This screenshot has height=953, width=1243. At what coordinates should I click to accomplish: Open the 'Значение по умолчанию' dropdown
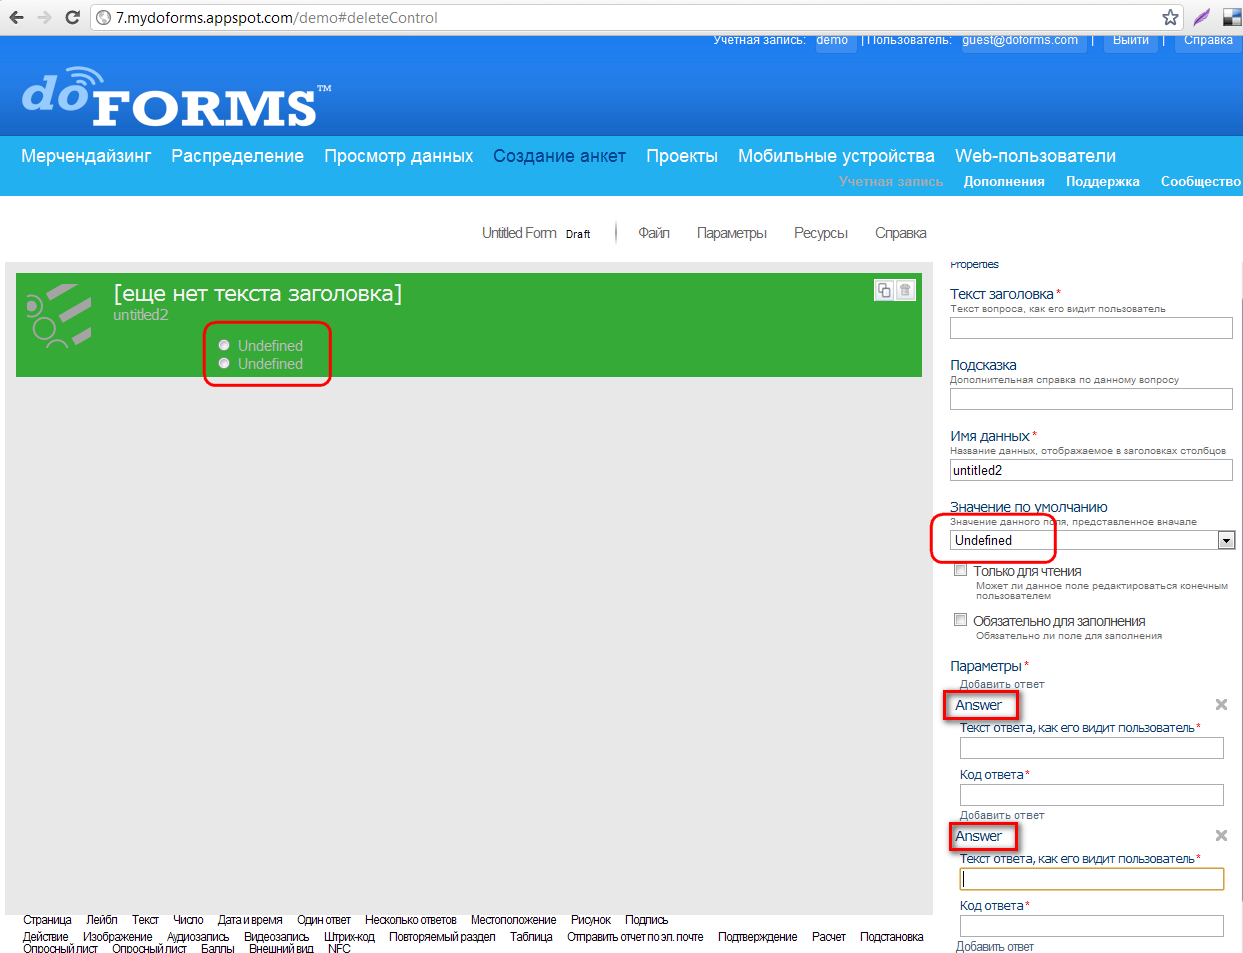[x=1226, y=541]
